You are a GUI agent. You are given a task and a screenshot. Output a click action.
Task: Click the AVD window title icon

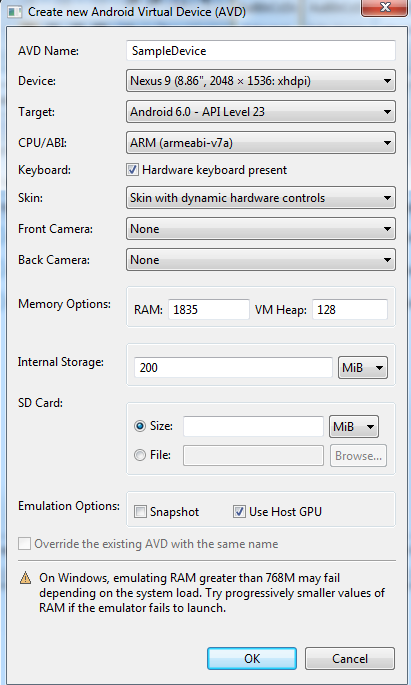click(14, 11)
